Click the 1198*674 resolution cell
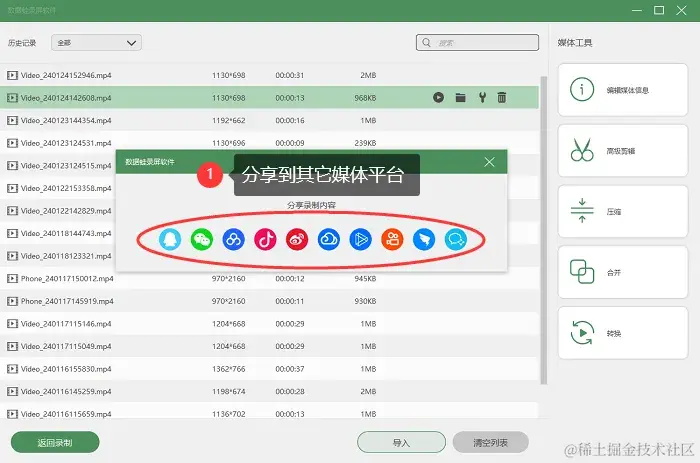 click(x=229, y=391)
